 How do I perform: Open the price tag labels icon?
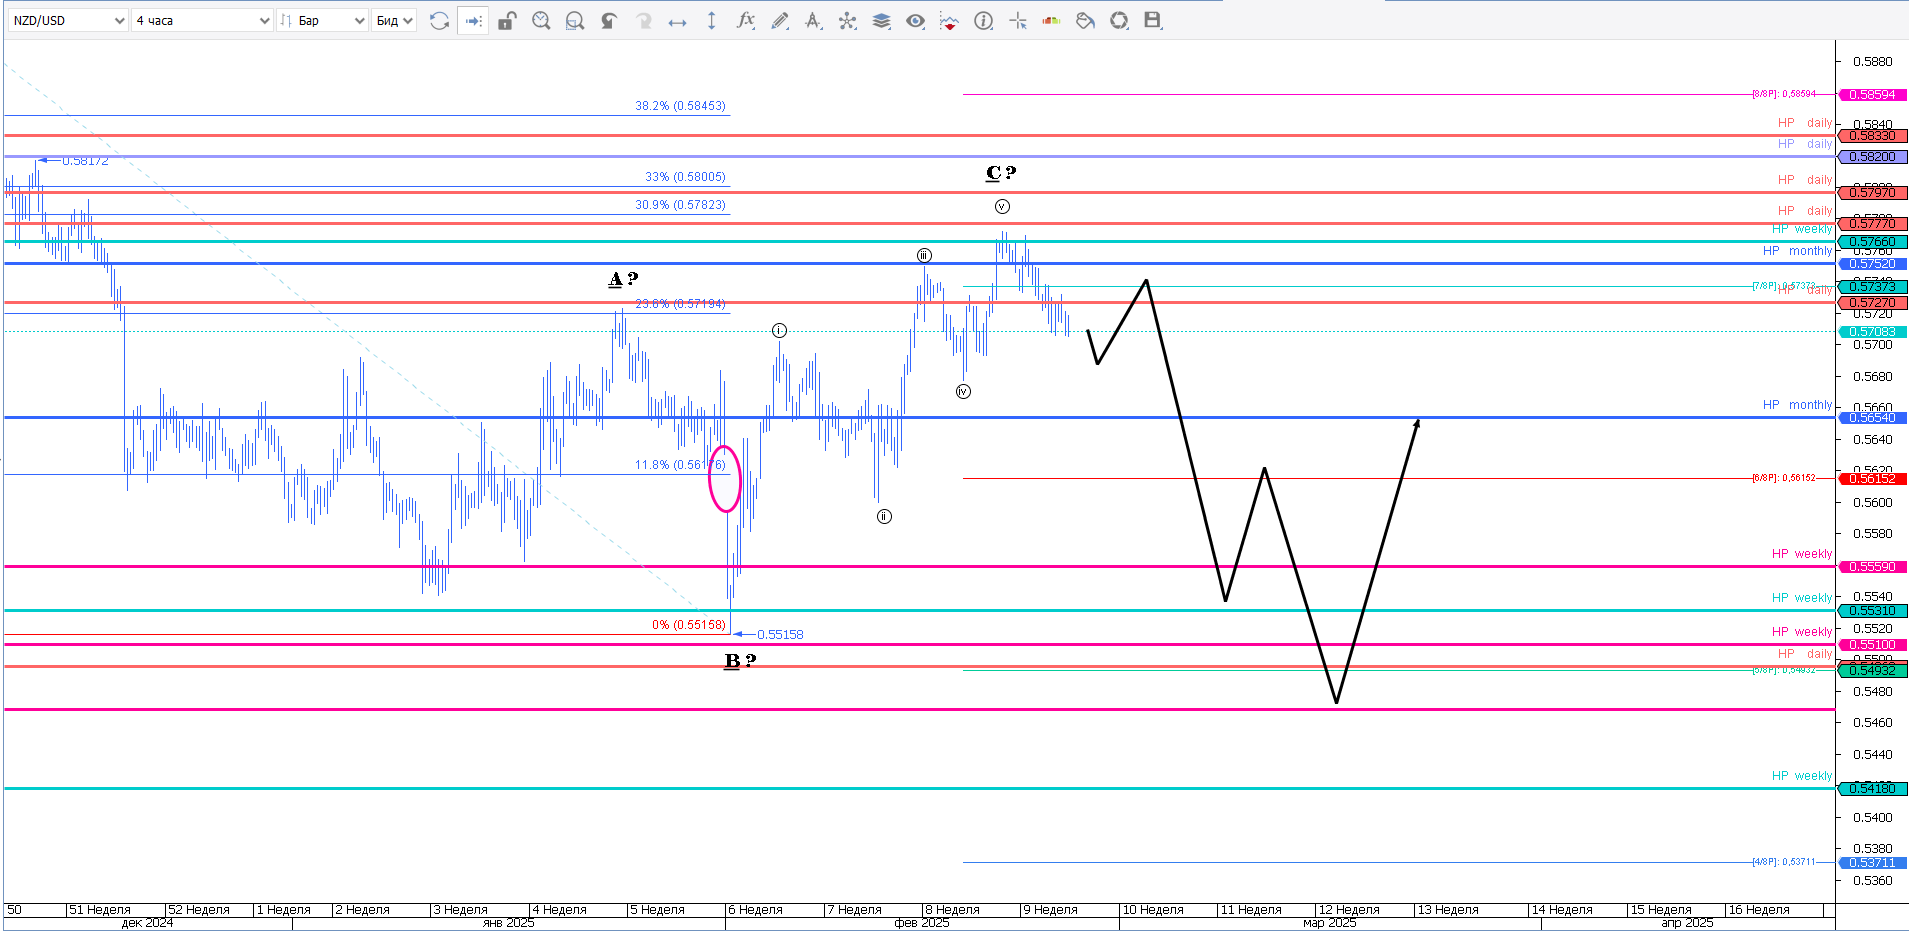[1085, 21]
